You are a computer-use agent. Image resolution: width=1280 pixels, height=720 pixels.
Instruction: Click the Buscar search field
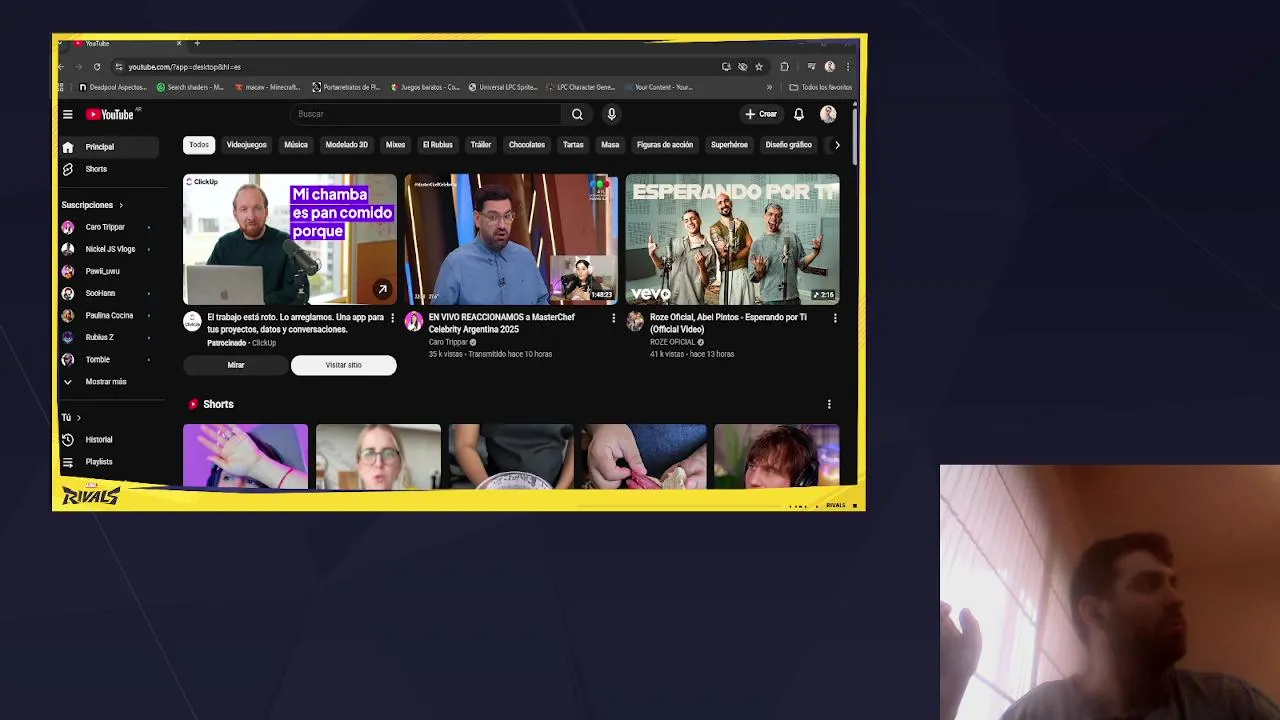(x=425, y=114)
